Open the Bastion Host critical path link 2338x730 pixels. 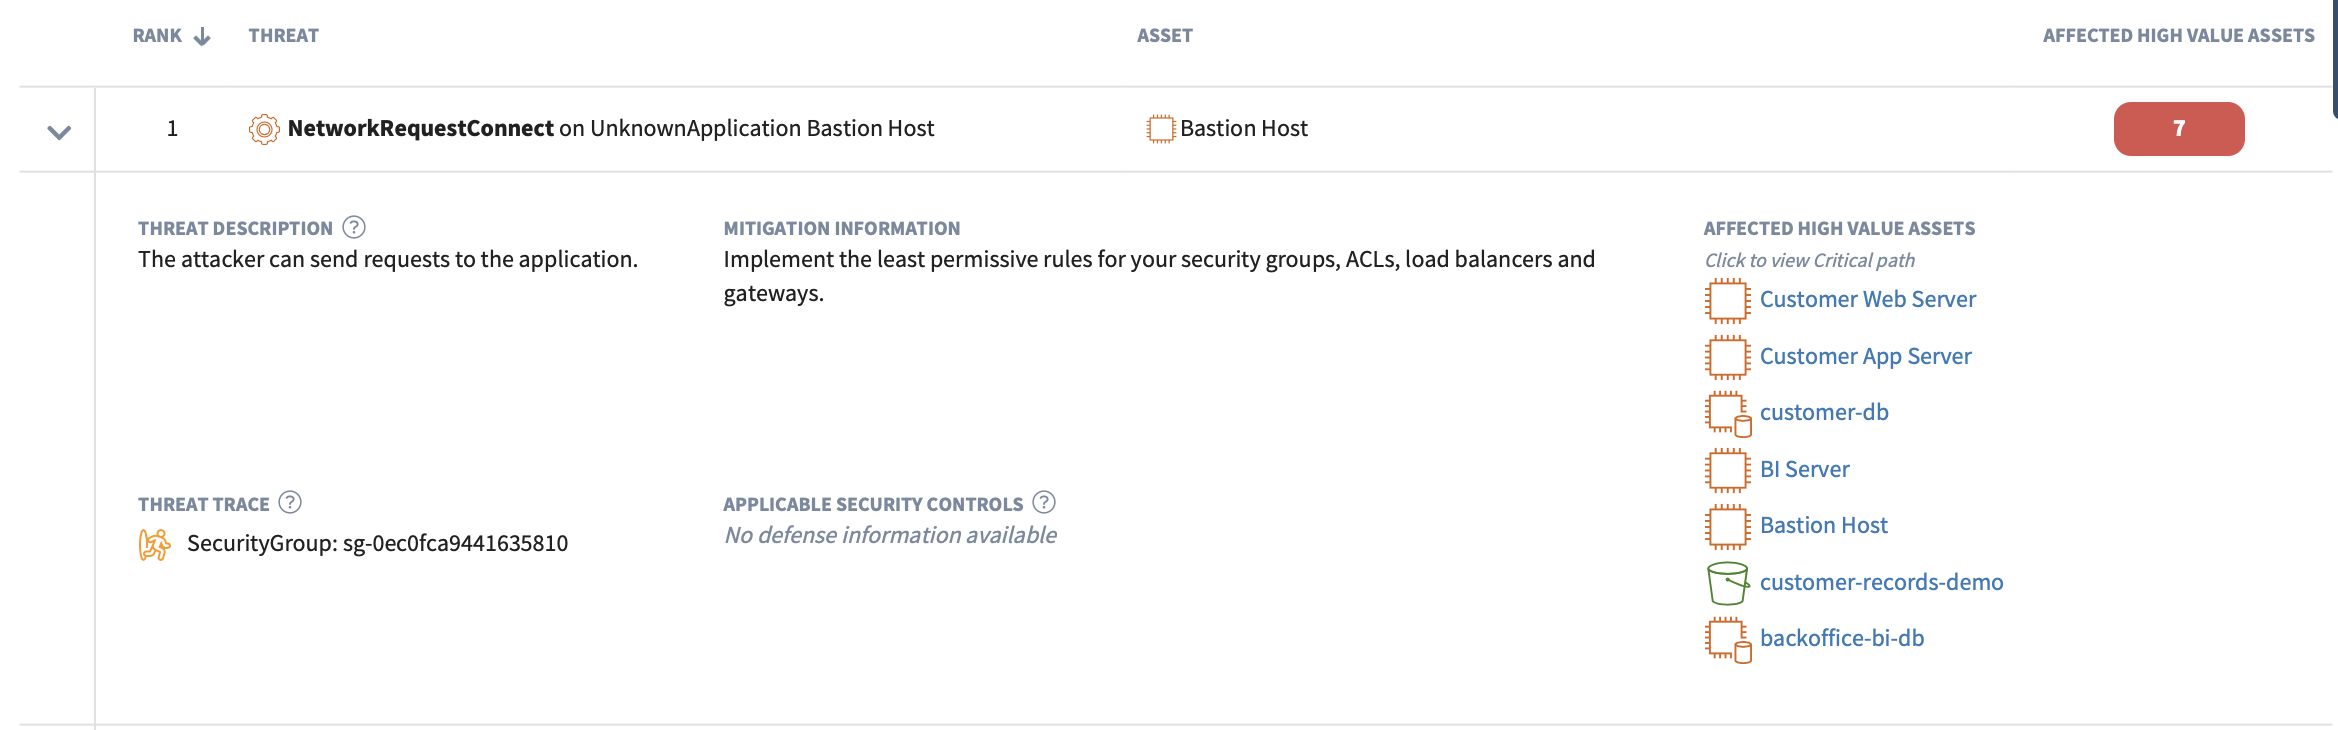(x=1823, y=526)
